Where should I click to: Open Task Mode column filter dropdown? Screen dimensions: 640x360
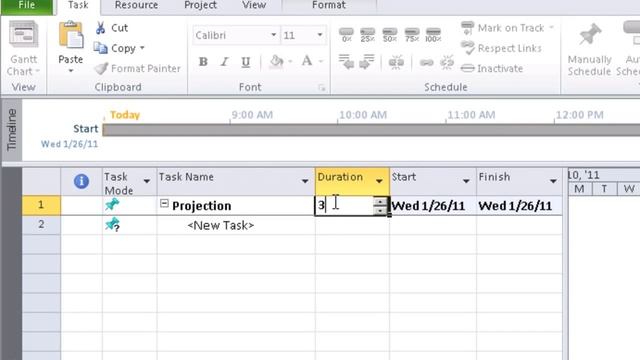pos(147,181)
